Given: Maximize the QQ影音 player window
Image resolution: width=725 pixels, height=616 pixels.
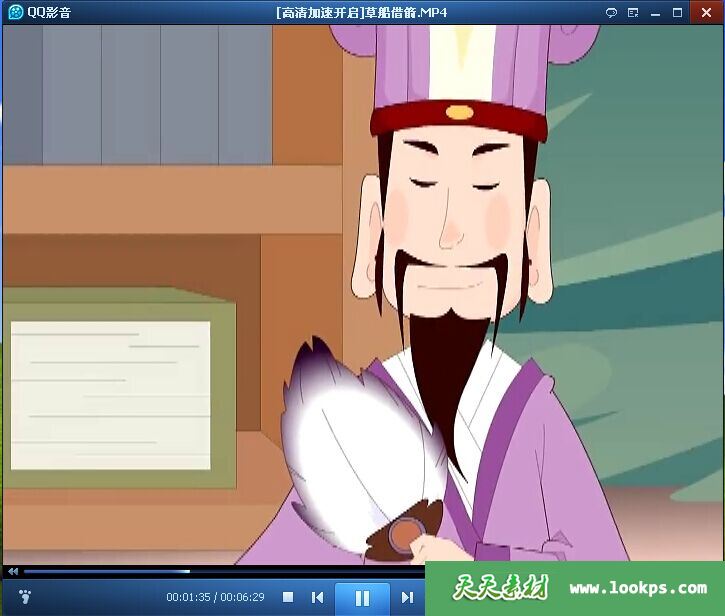Looking at the screenshot, I should (677, 13).
